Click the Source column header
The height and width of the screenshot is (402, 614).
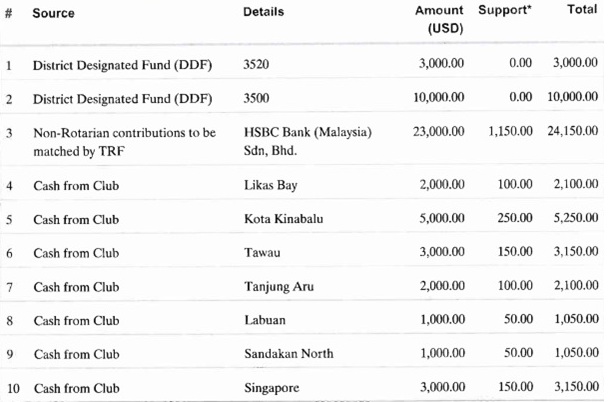coord(53,13)
